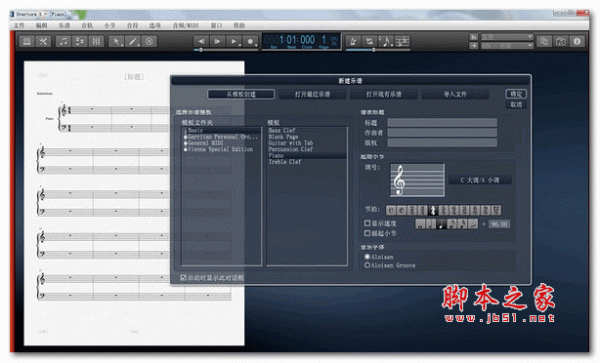Select the first common-time C meter button
This screenshot has height=363, width=600.
click(391, 210)
